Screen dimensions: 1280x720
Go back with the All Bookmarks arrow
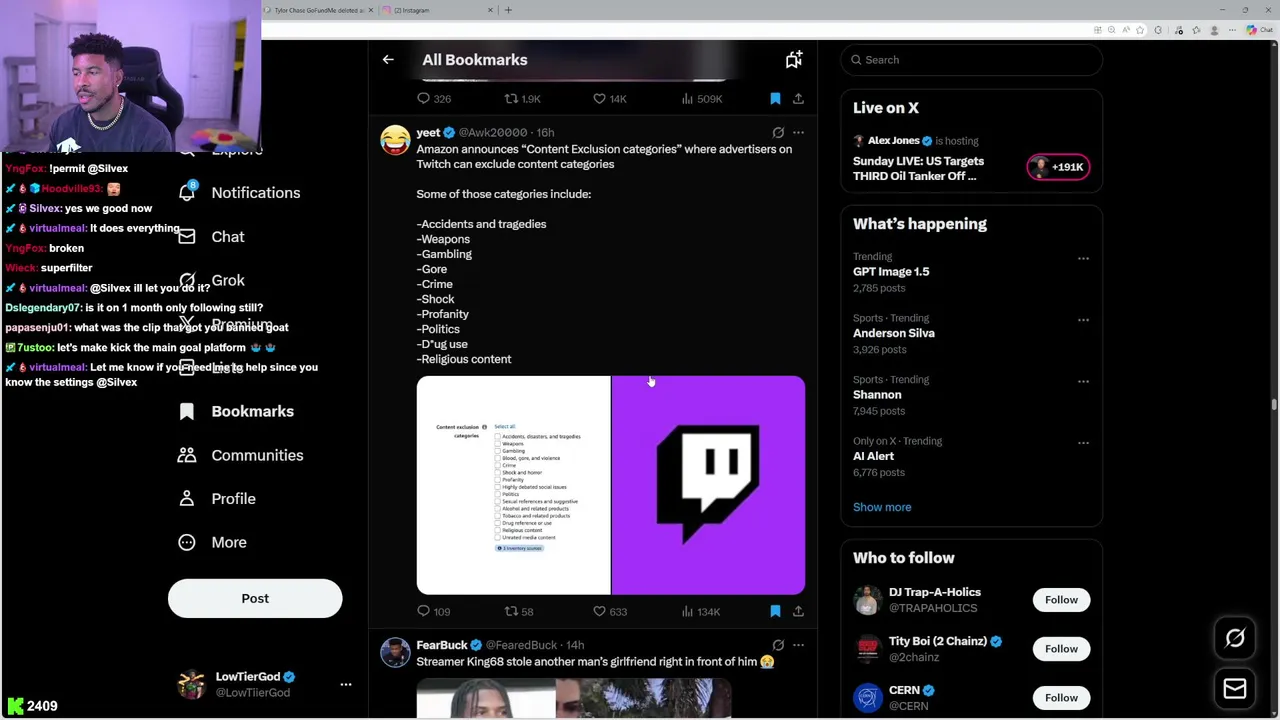pos(388,60)
